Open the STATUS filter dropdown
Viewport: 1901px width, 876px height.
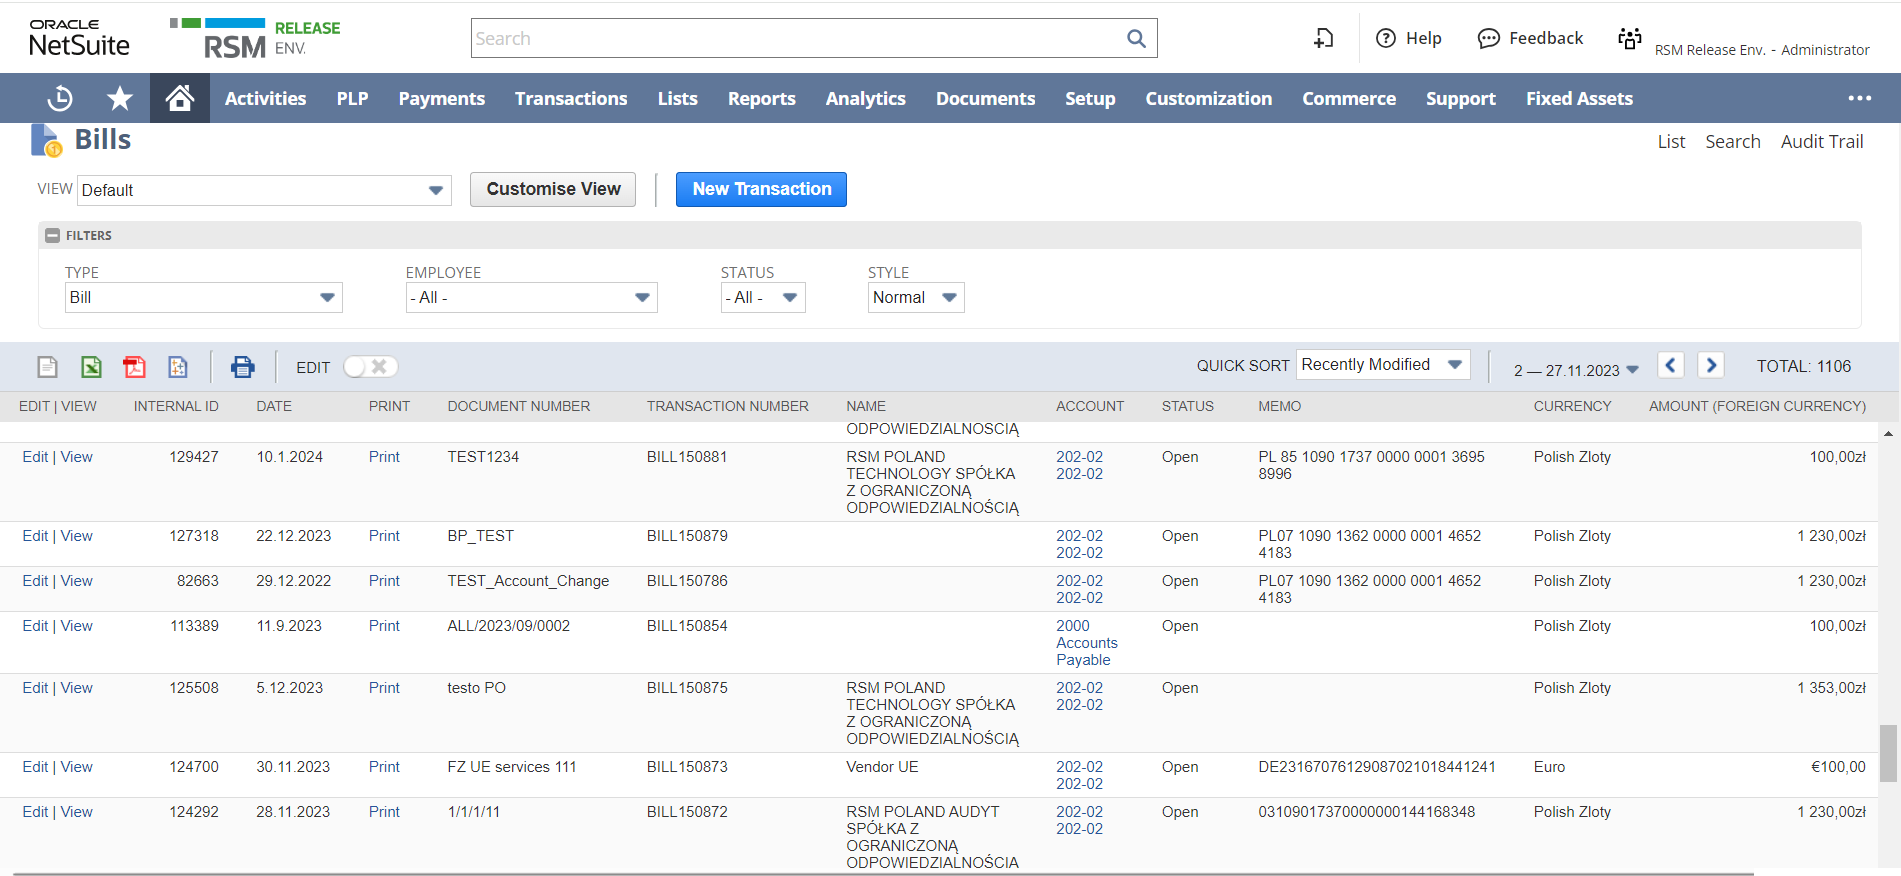(x=762, y=297)
